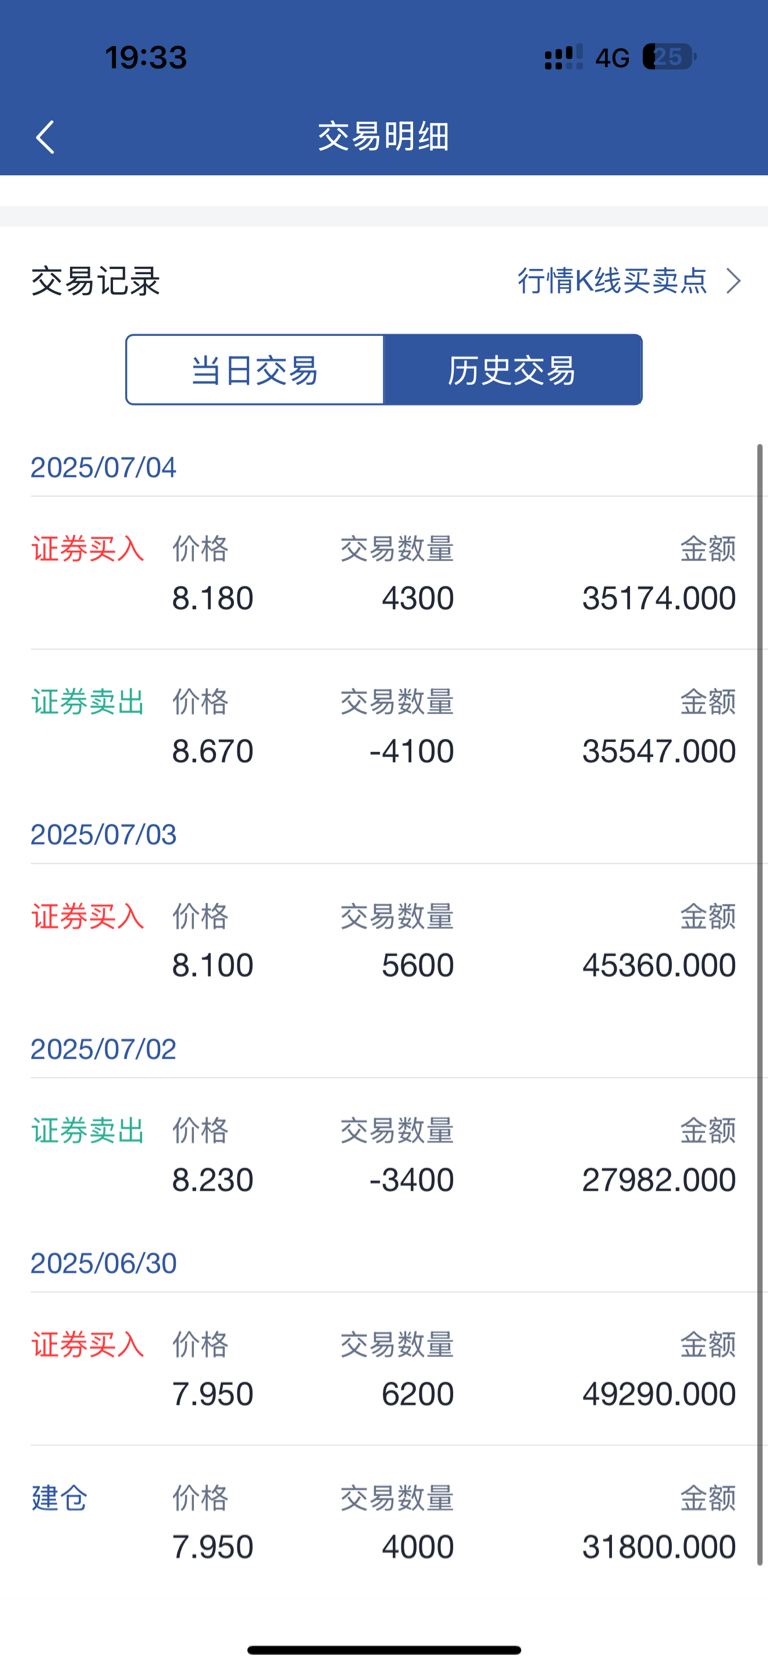Open 证券卖出 record with quantity -3400
Screen dimensions: 768x1669
384,1154
